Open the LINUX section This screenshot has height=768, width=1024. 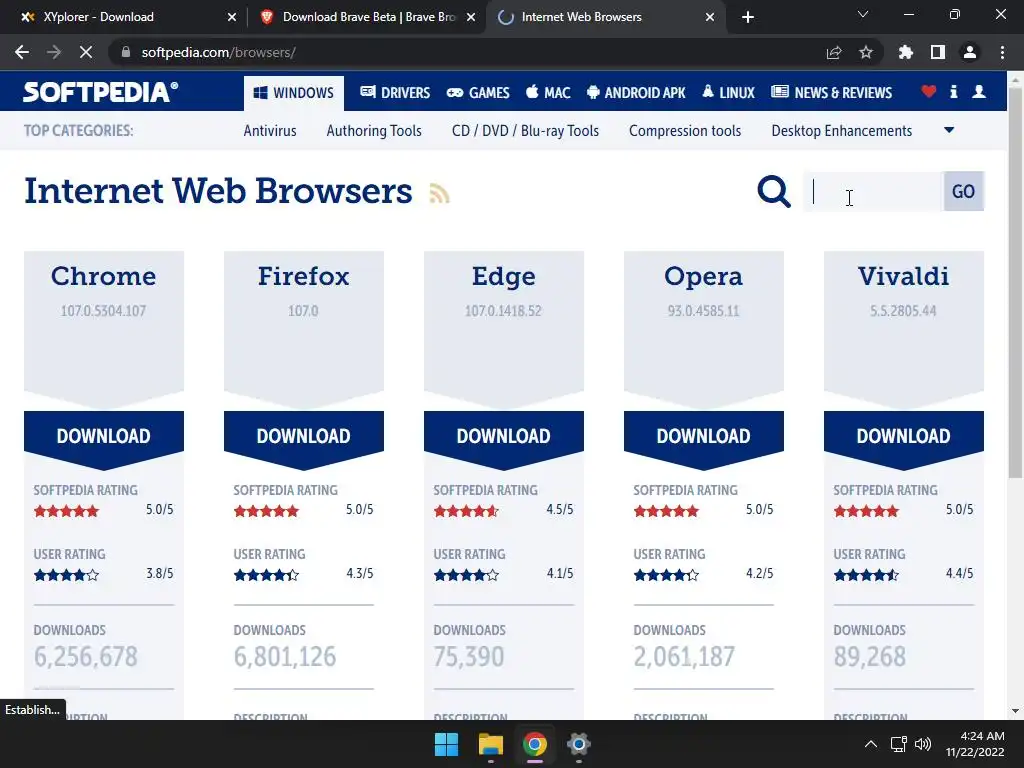(728, 93)
